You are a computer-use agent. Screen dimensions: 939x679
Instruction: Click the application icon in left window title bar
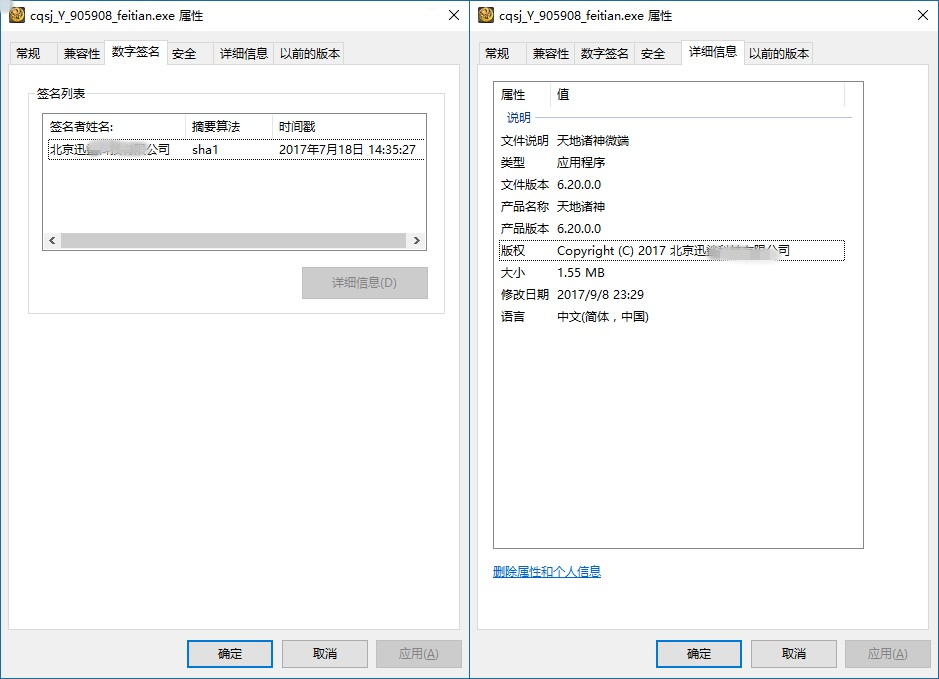coord(16,15)
